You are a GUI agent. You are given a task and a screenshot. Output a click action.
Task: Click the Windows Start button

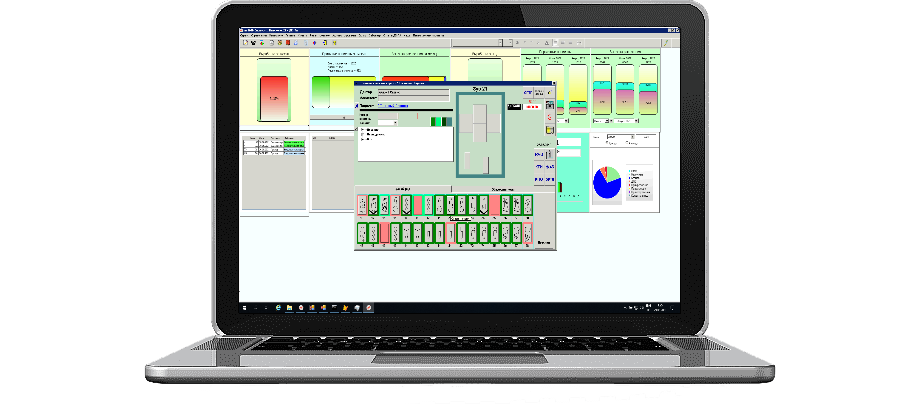pos(246,307)
